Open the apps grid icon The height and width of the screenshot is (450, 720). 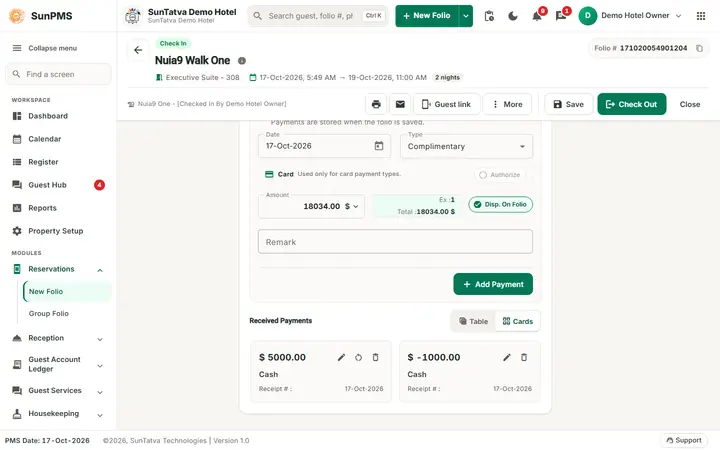[701, 16]
